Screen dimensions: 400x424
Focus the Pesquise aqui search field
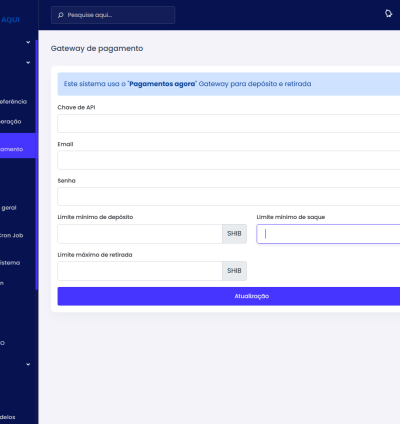(x=113, y=15)
